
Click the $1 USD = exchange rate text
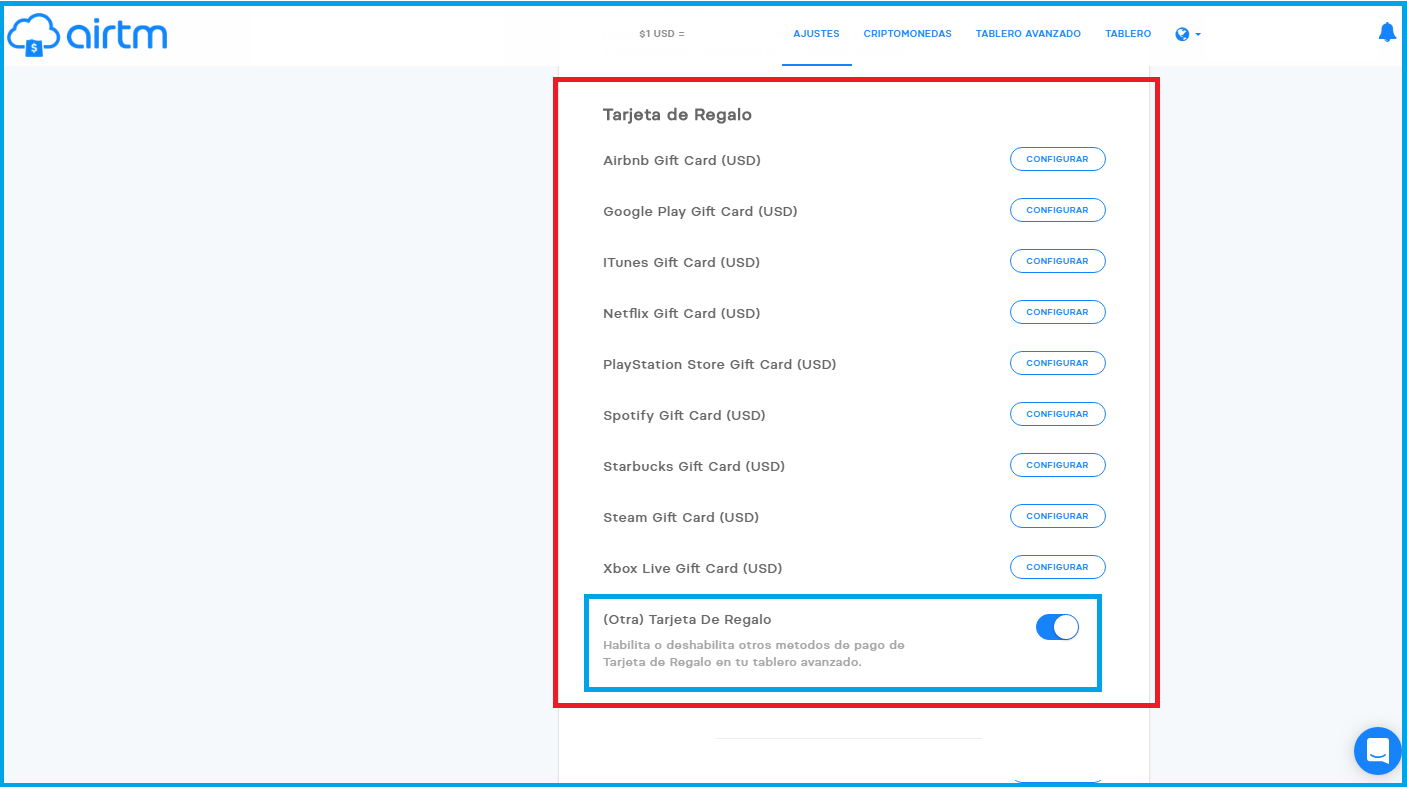point(662,34)
